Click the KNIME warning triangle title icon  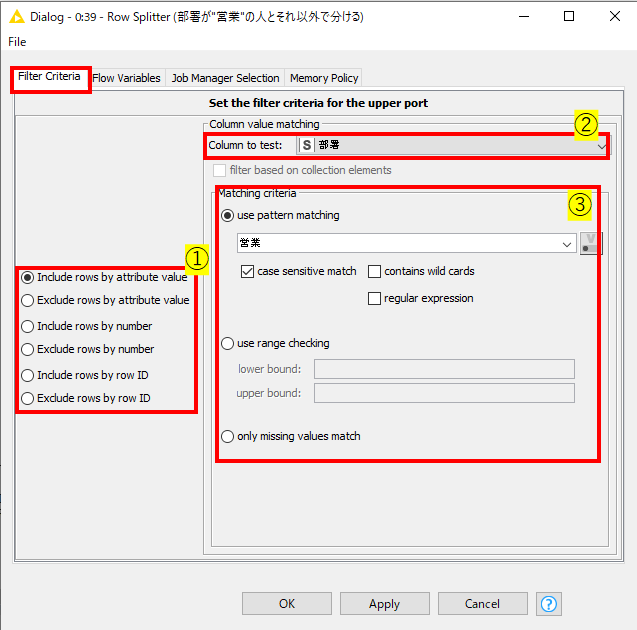point(17,17)
